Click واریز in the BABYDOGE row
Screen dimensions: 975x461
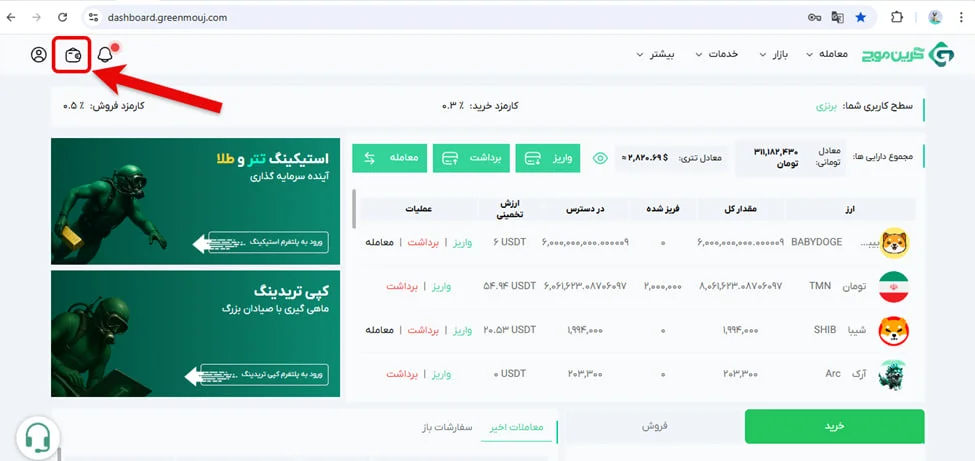click(461, 243)
